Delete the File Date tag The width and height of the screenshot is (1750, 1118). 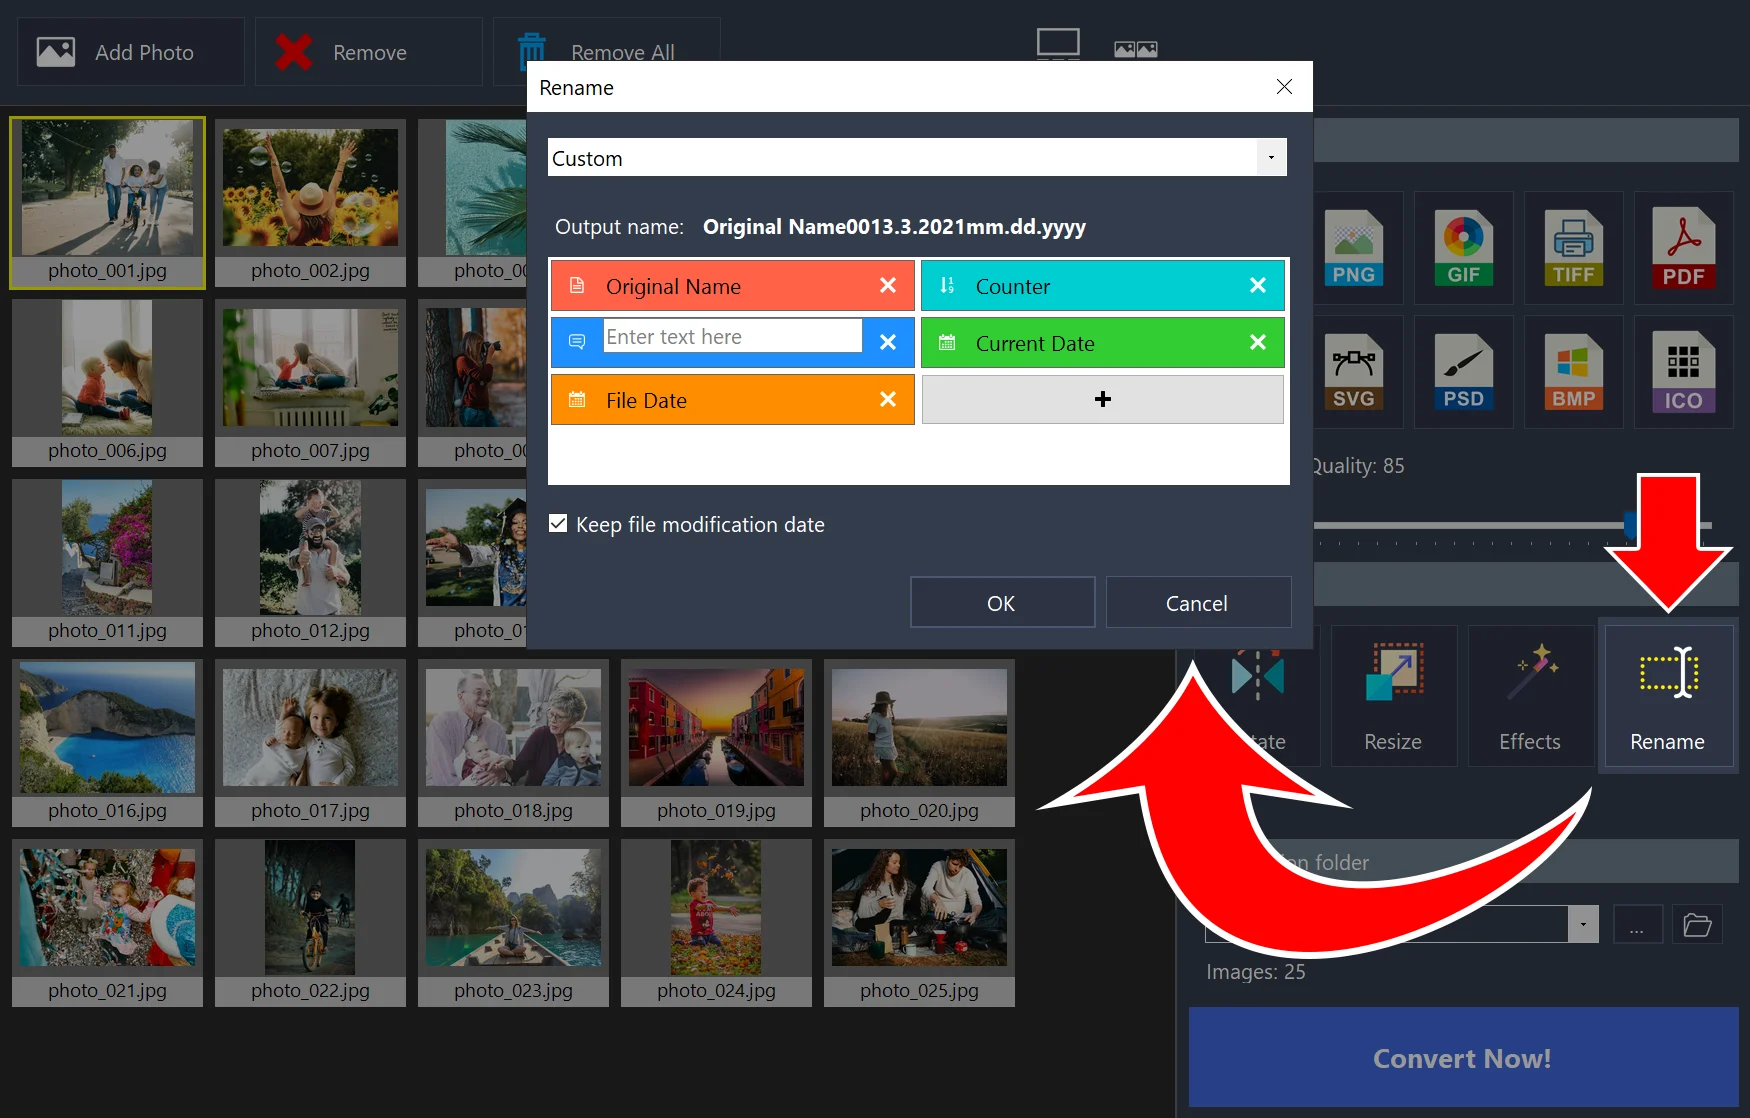click(887, 400)
